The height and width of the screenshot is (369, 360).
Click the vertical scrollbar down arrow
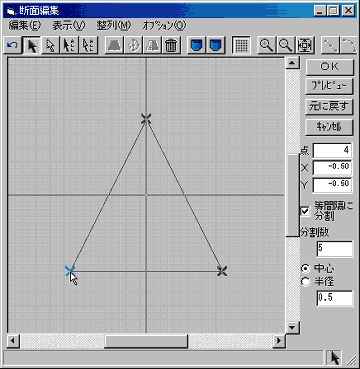pyautogui.click(x=293, y=327)
